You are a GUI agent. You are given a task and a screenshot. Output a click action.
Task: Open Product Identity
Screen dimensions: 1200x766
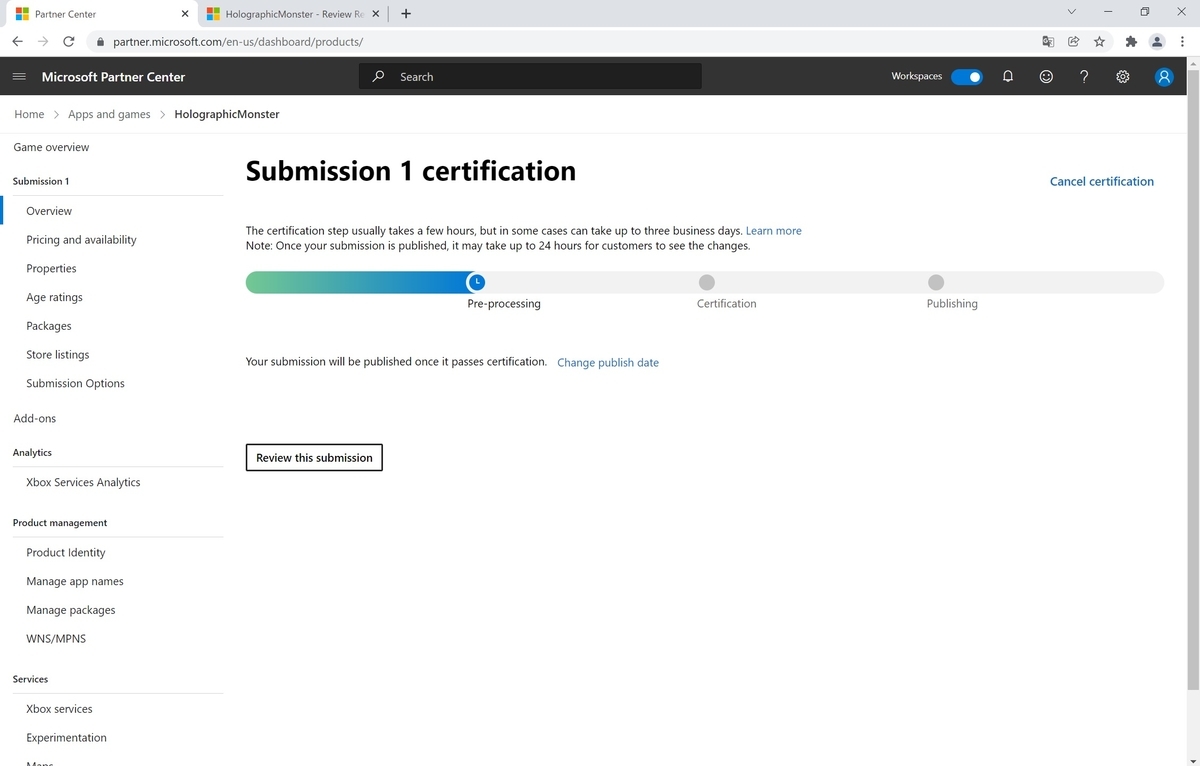click(66, 552)
